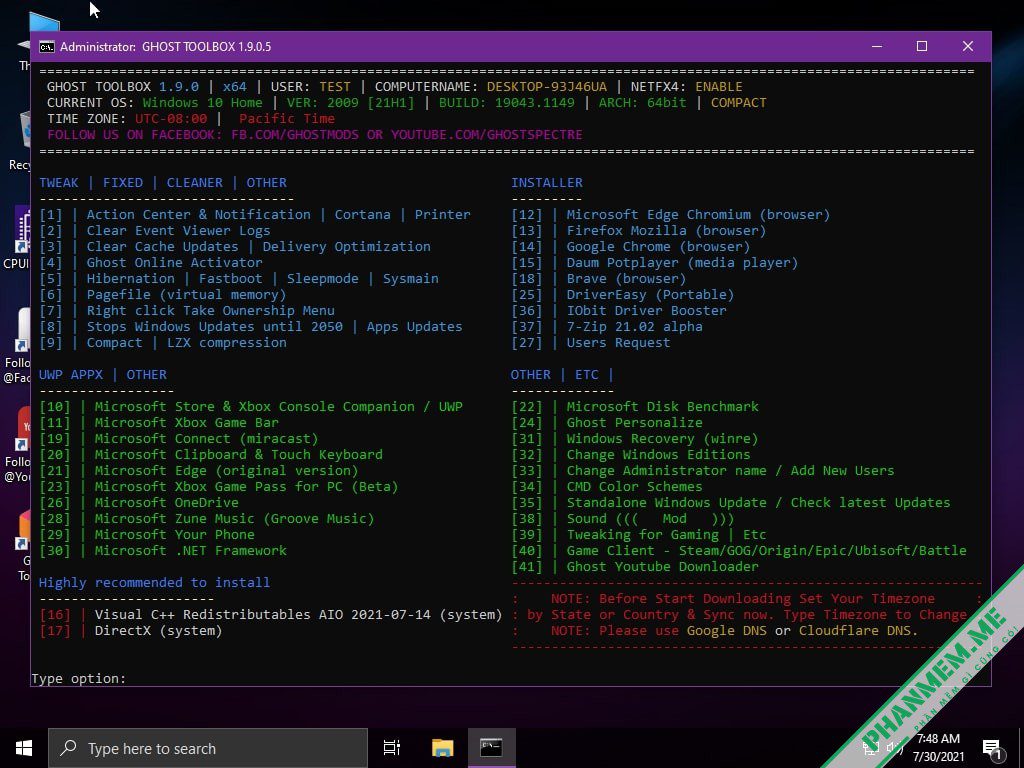Click 'Pacific Time' time zone text
The image size is (1024, 768).
tap(287, 119)
